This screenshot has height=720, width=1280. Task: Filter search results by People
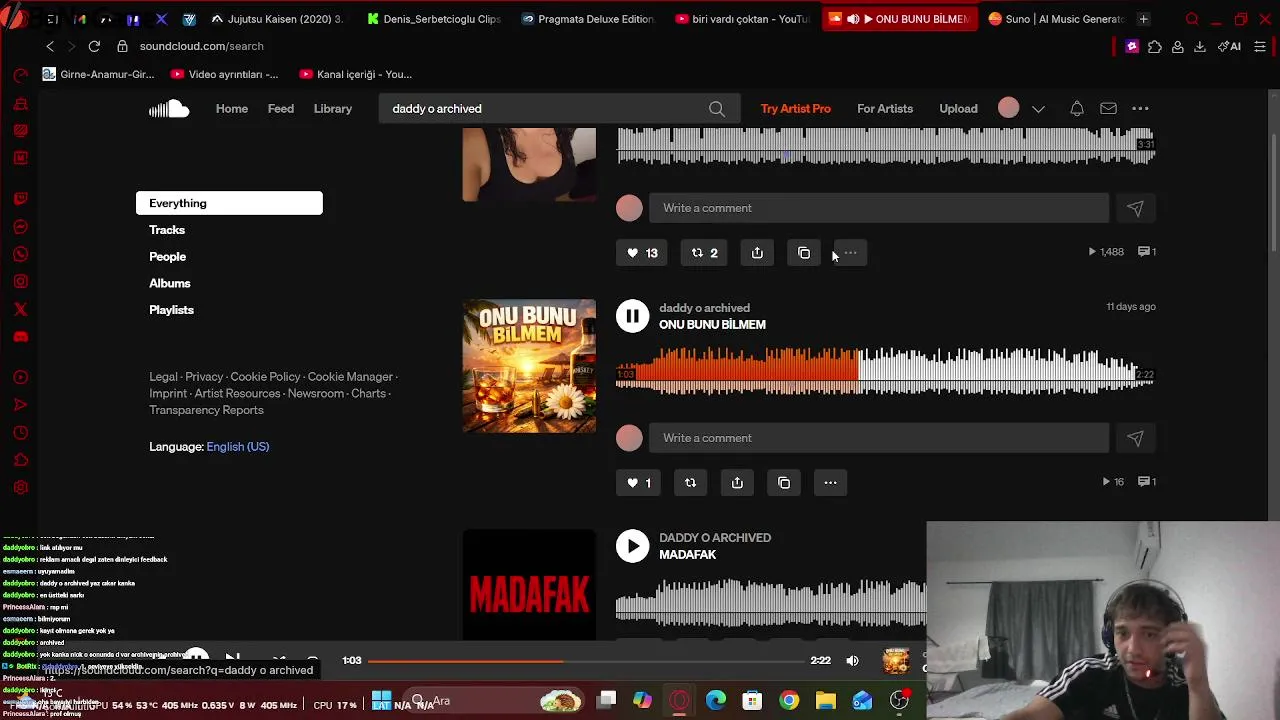[168, 257]
